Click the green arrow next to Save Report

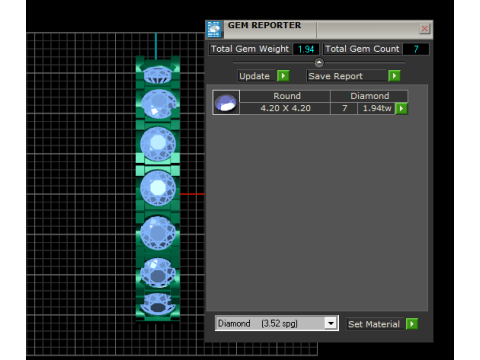pyautogui.click(x=394, y=76)
